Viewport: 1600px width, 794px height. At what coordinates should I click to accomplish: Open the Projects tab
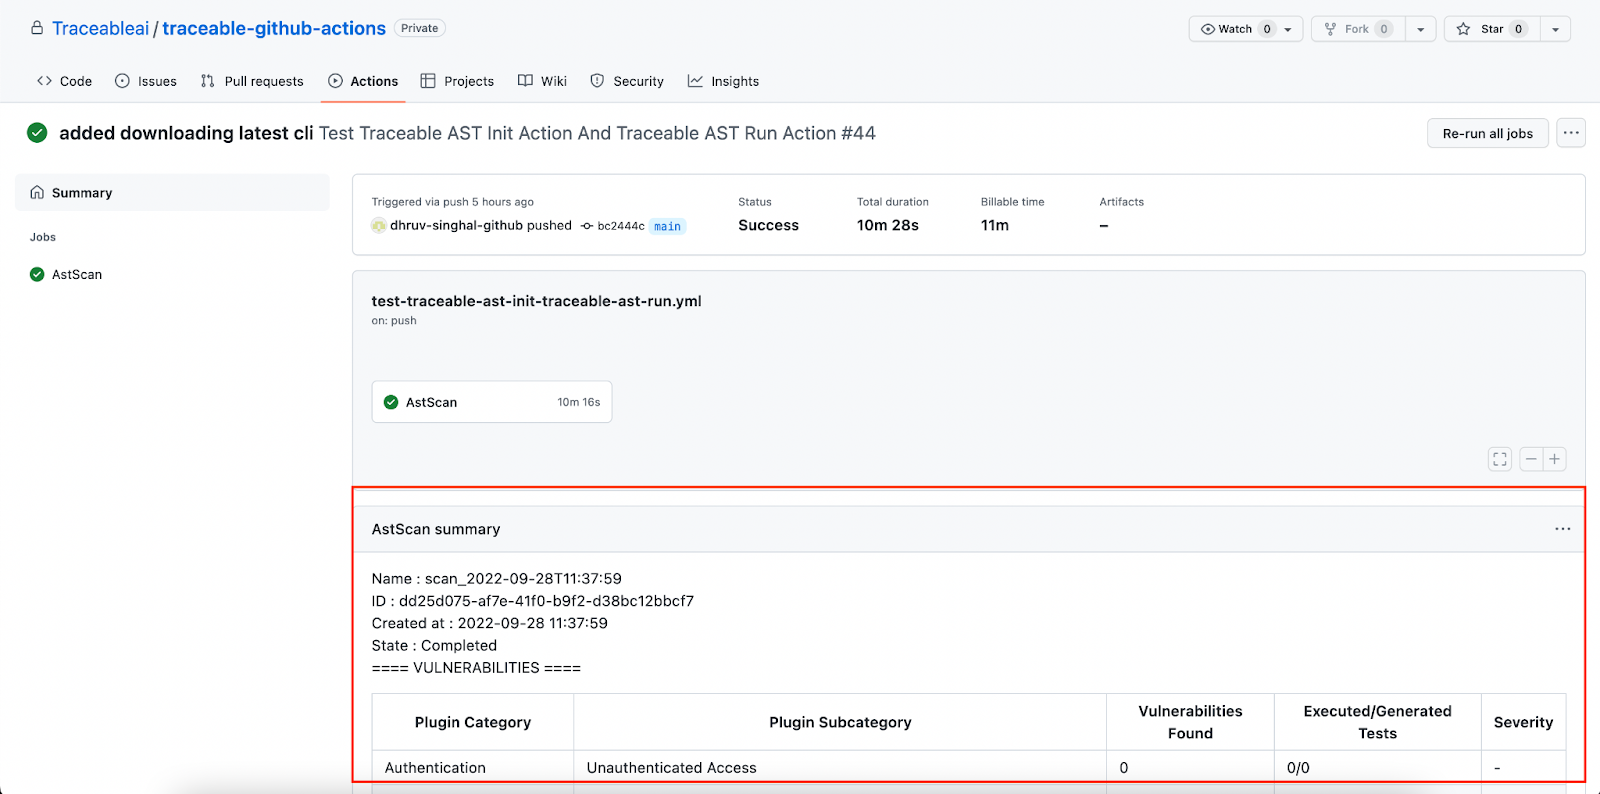pyautogui.click(x=457, y=81)
